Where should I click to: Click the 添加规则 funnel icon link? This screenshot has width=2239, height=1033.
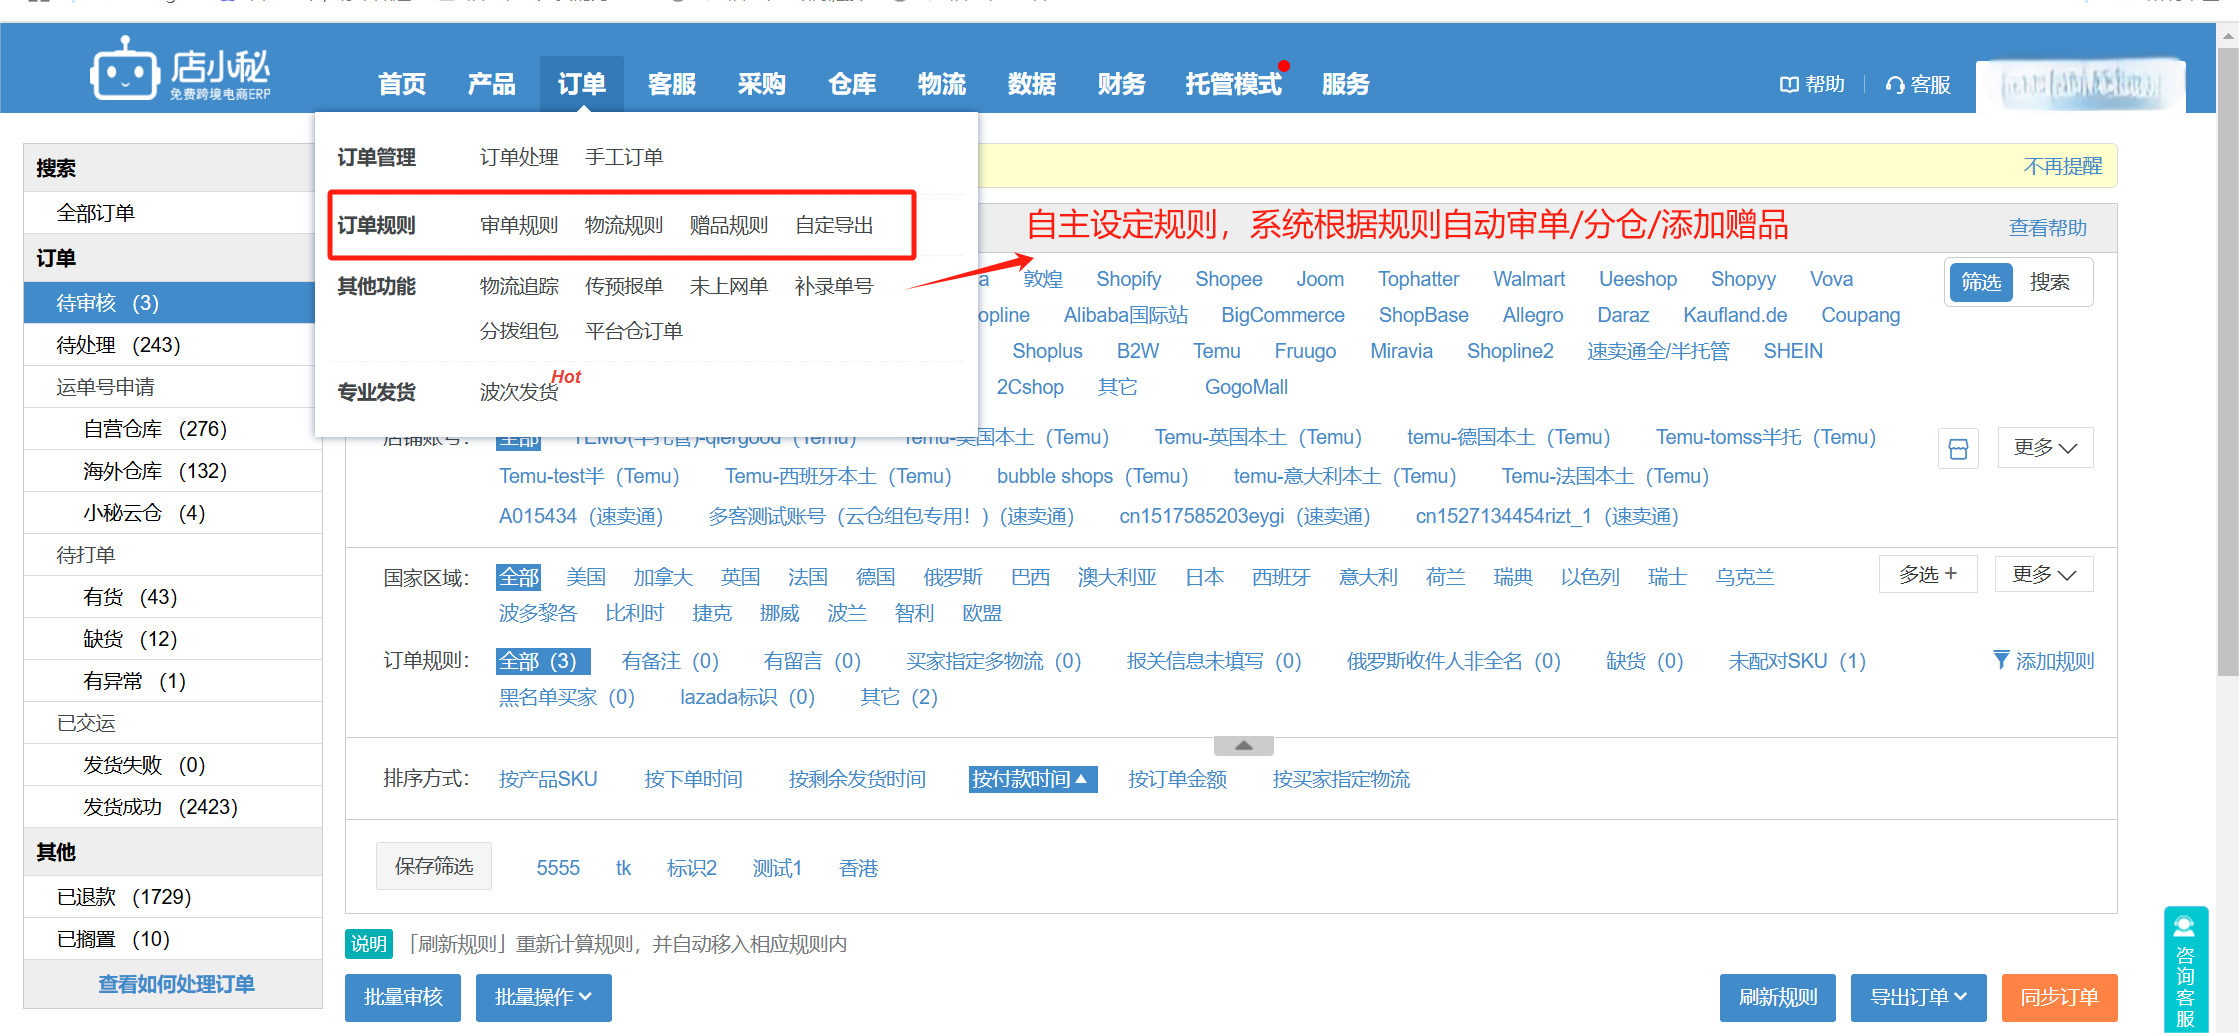click(2043, 661)
